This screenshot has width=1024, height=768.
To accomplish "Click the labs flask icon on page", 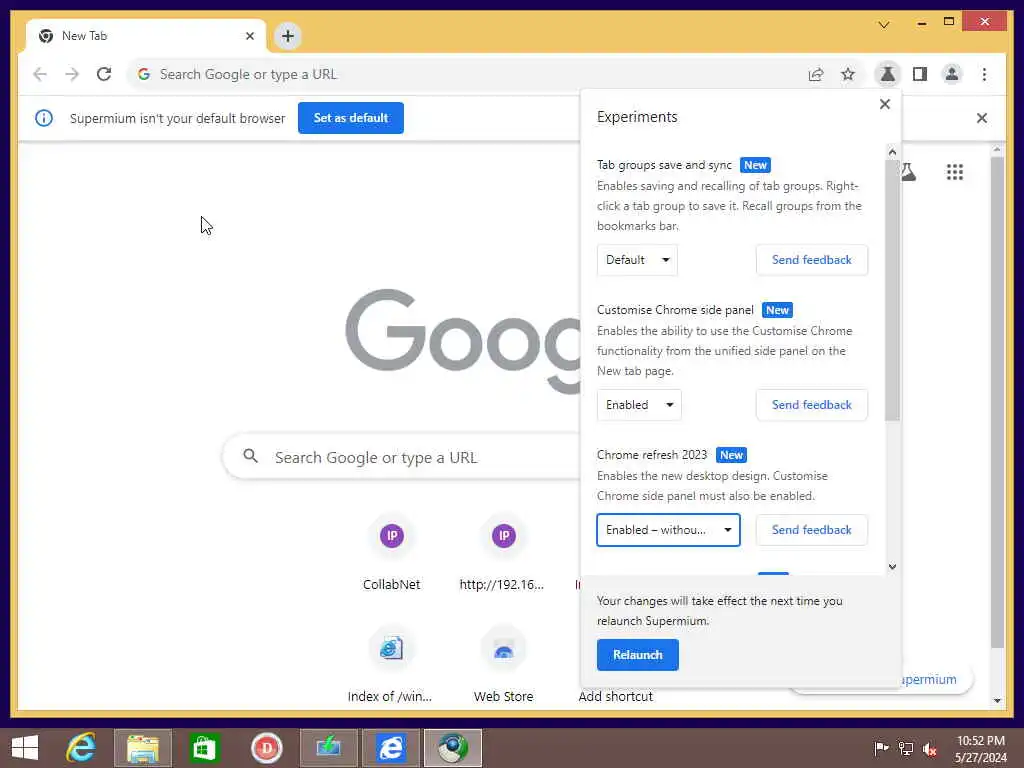I will [x=908, y=172].
